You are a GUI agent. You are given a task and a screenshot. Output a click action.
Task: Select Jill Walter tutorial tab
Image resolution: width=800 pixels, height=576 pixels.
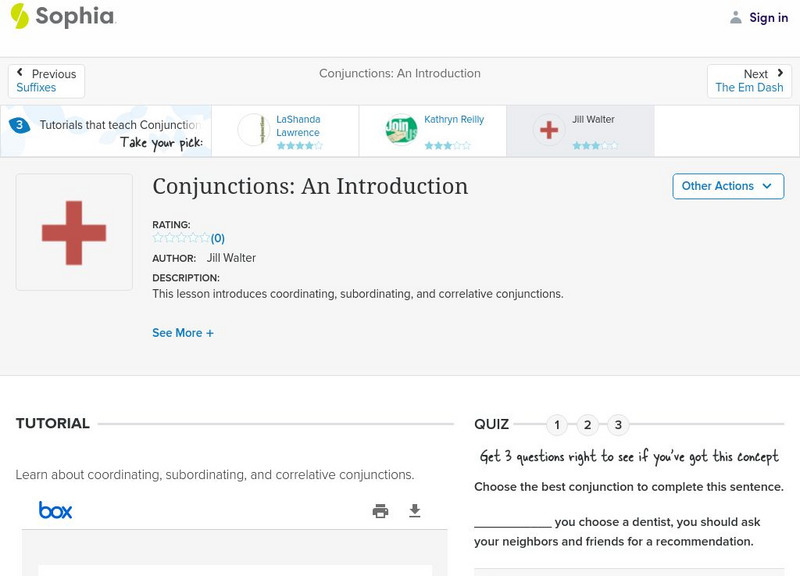click(x=580, y=131)
